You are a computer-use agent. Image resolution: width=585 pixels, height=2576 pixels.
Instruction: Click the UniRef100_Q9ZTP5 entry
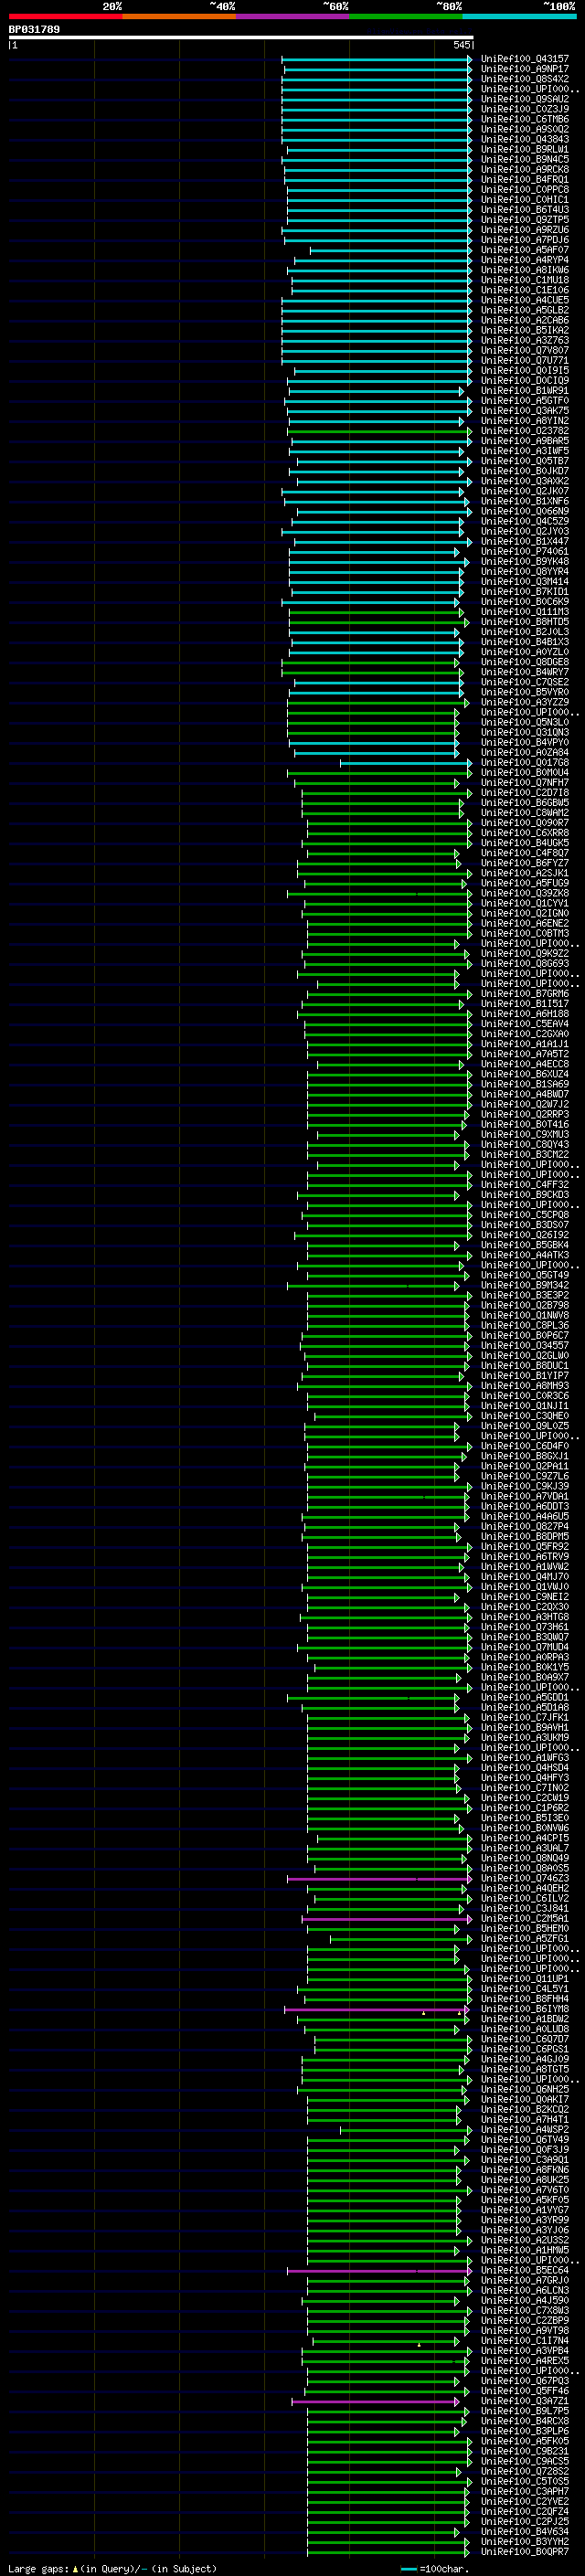pos(525,219)
